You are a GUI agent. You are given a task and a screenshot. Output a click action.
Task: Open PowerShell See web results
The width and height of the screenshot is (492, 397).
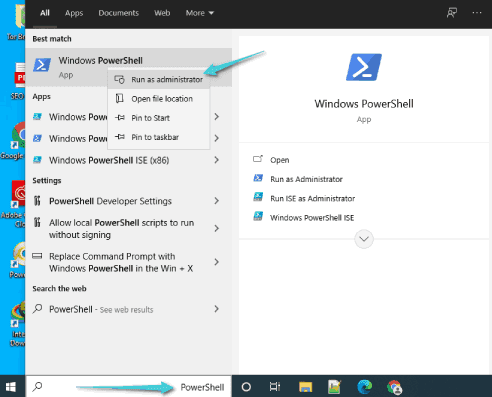[128, 309]
